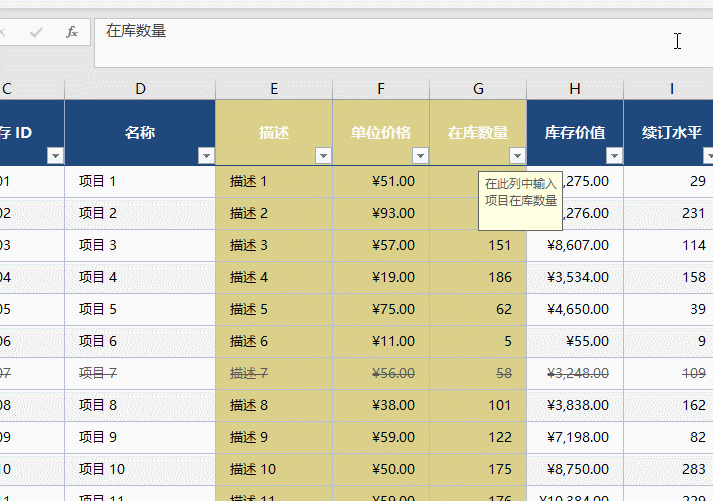Select column H header

pyautogui.click(x=575, y=89)
